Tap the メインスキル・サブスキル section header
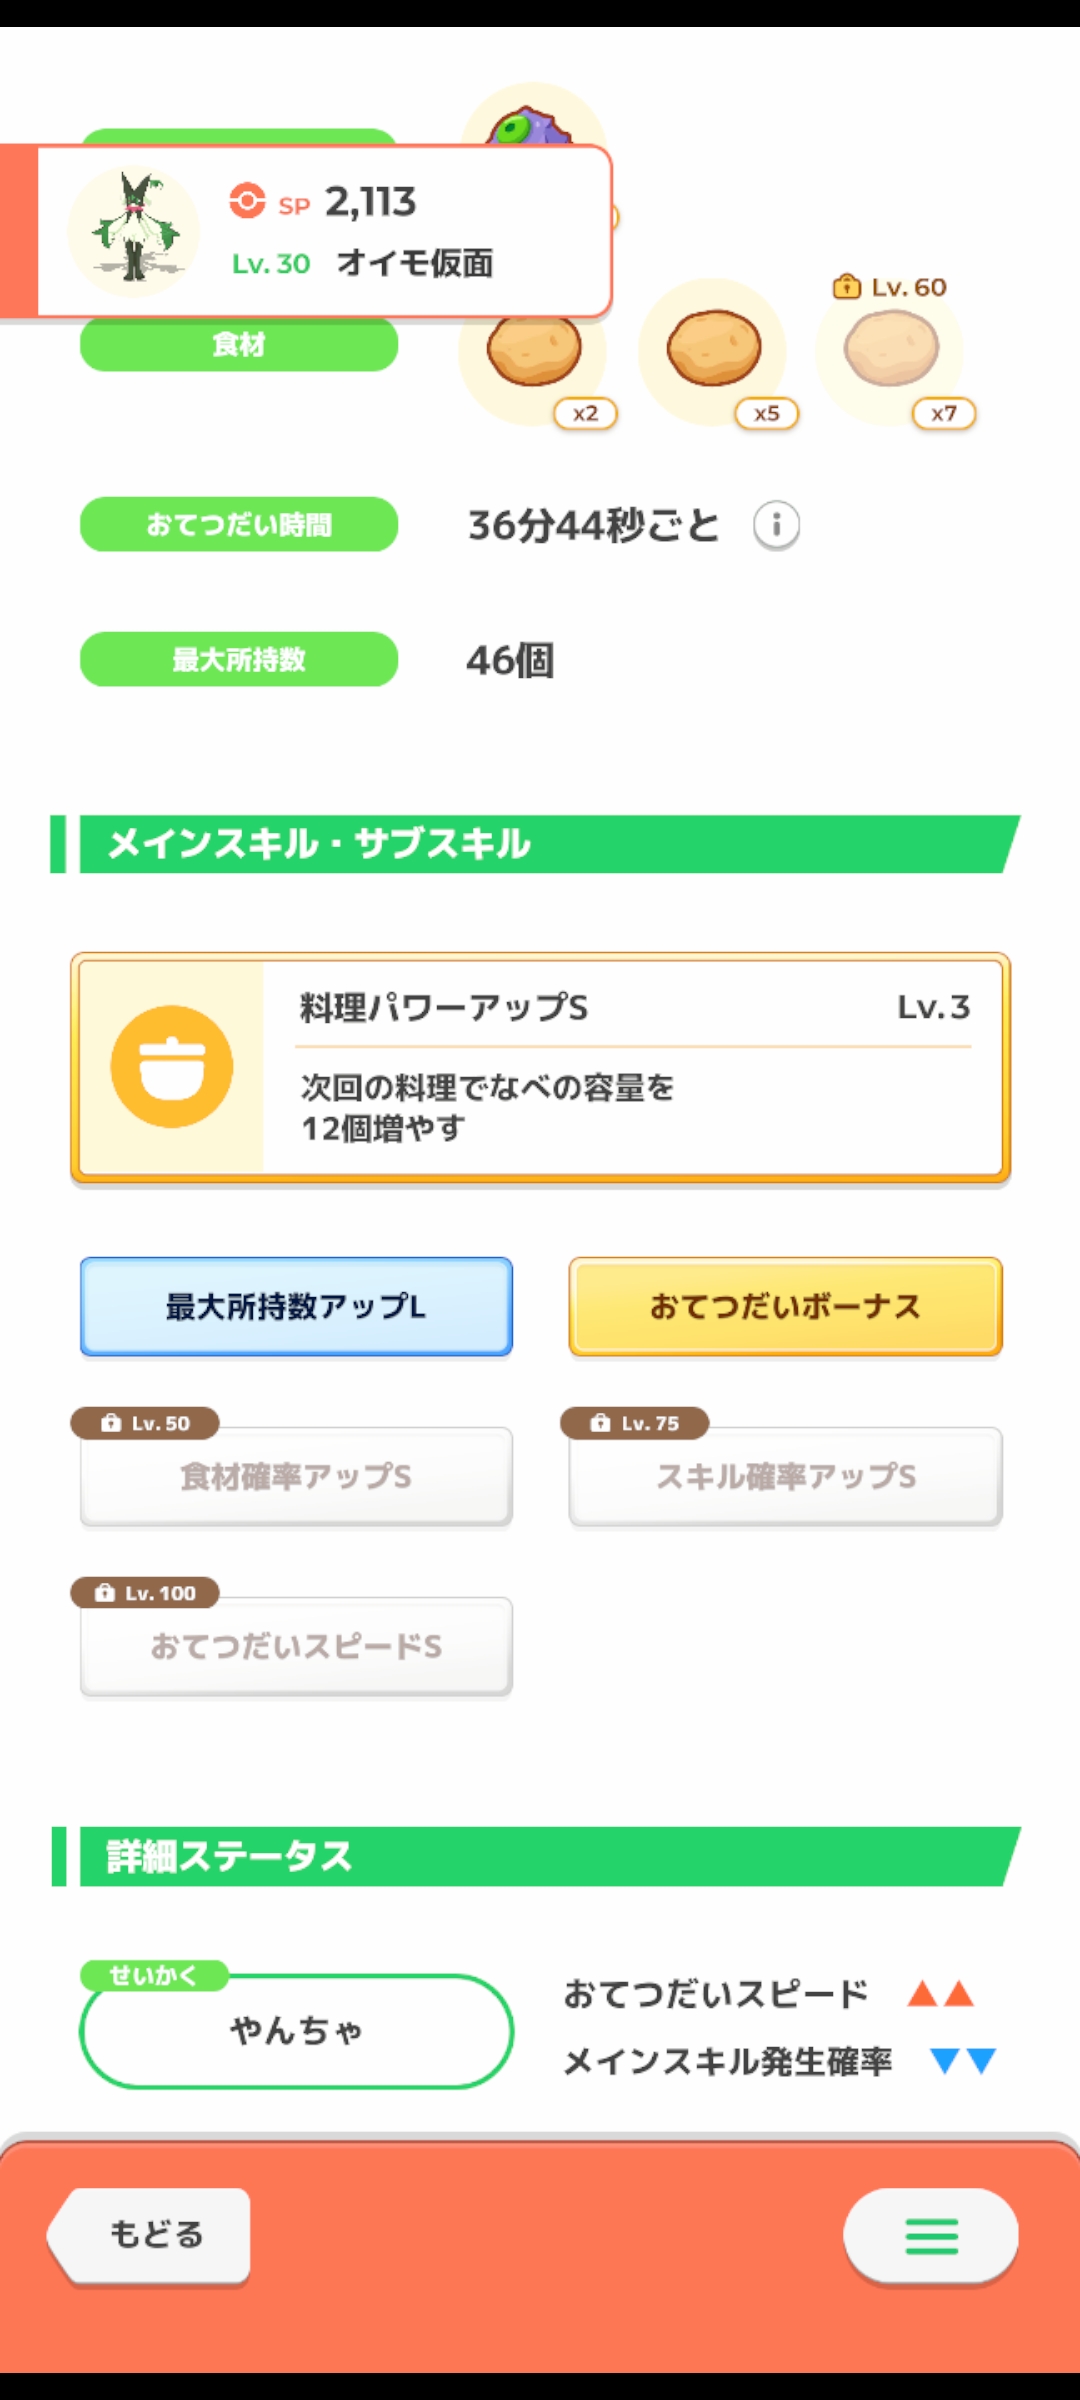 (x=540, y=844)
